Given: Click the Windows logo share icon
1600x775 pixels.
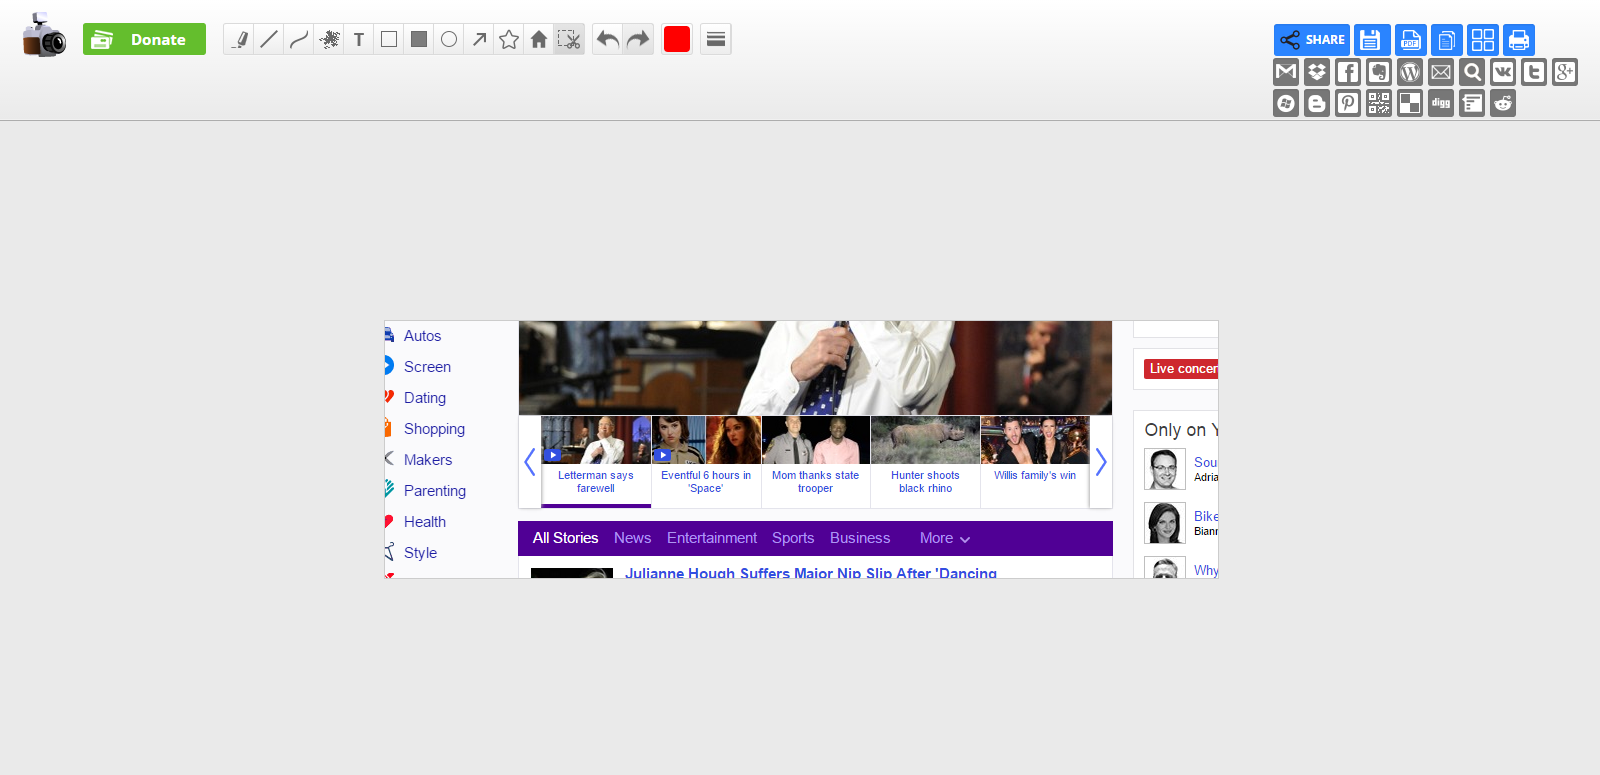Looking at the screenshot, I should [x=1286, y=103].
